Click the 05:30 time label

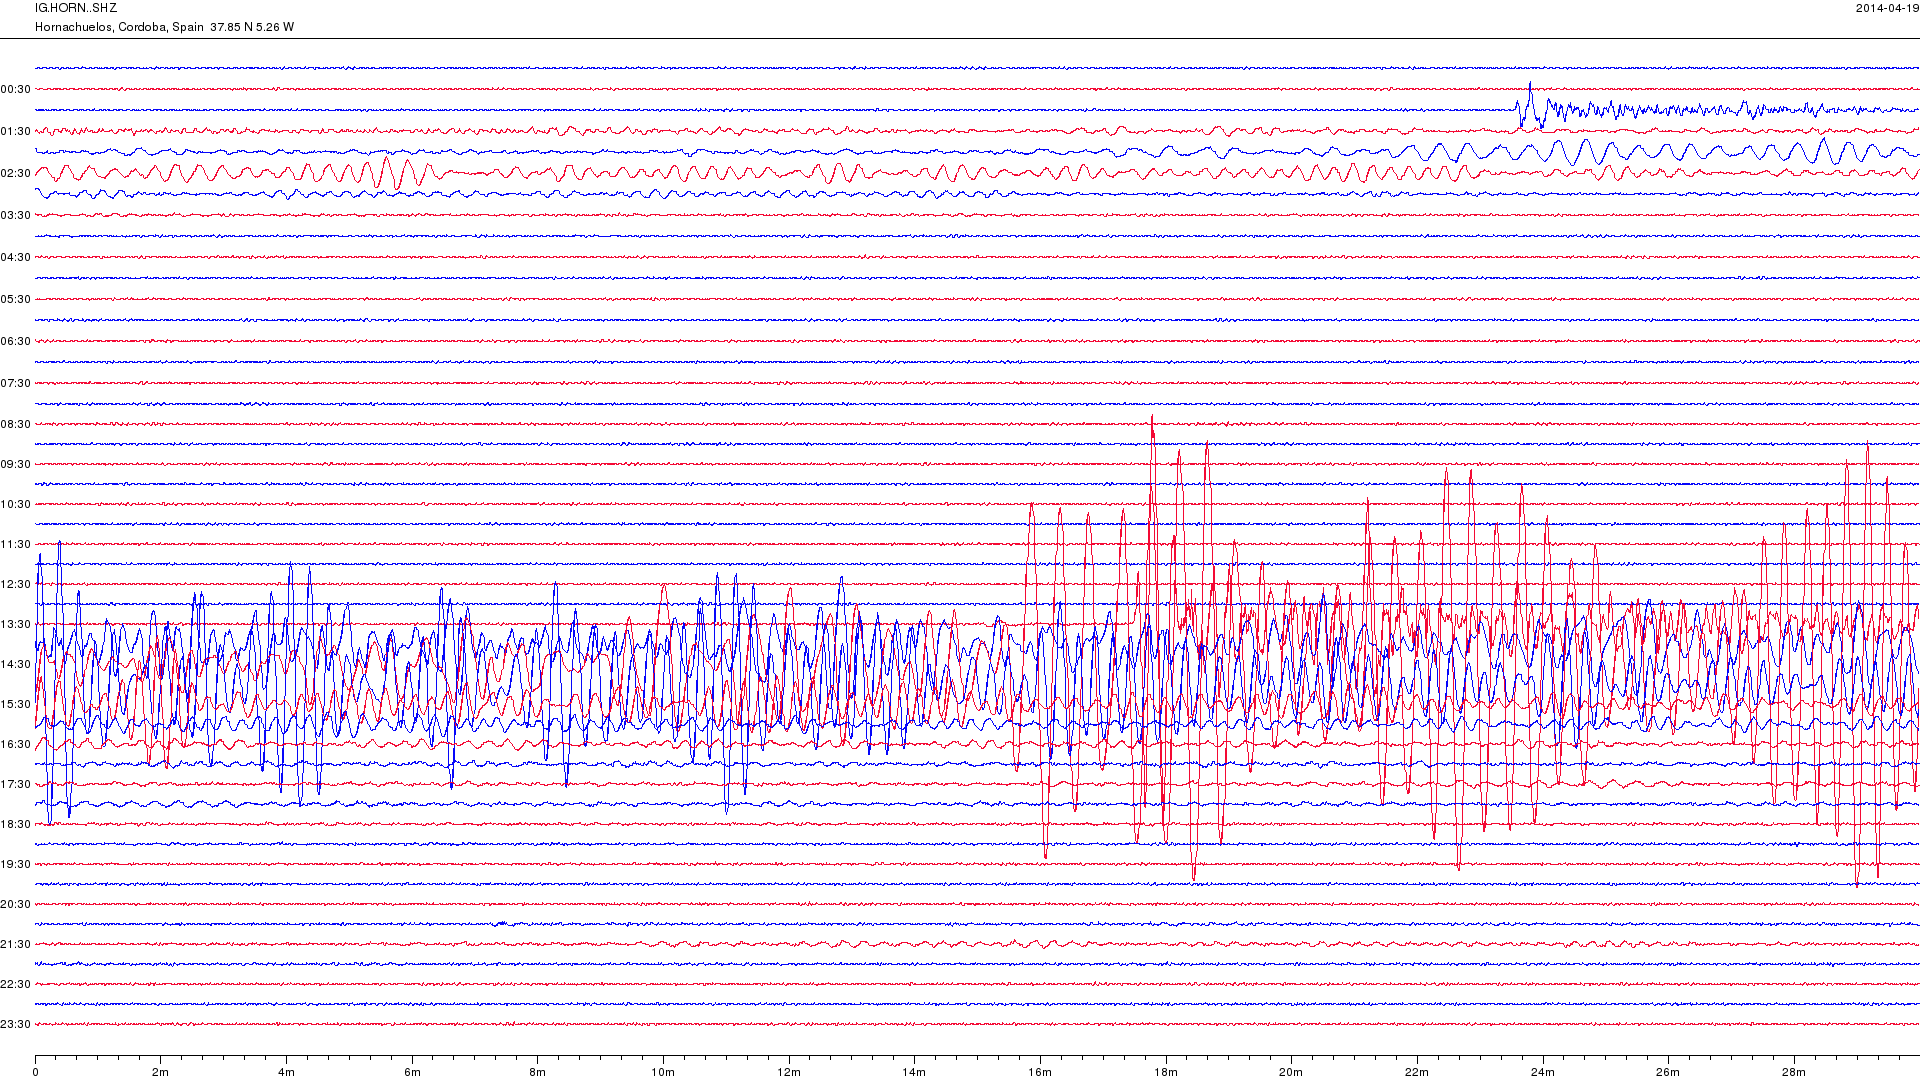click(16, 299)
